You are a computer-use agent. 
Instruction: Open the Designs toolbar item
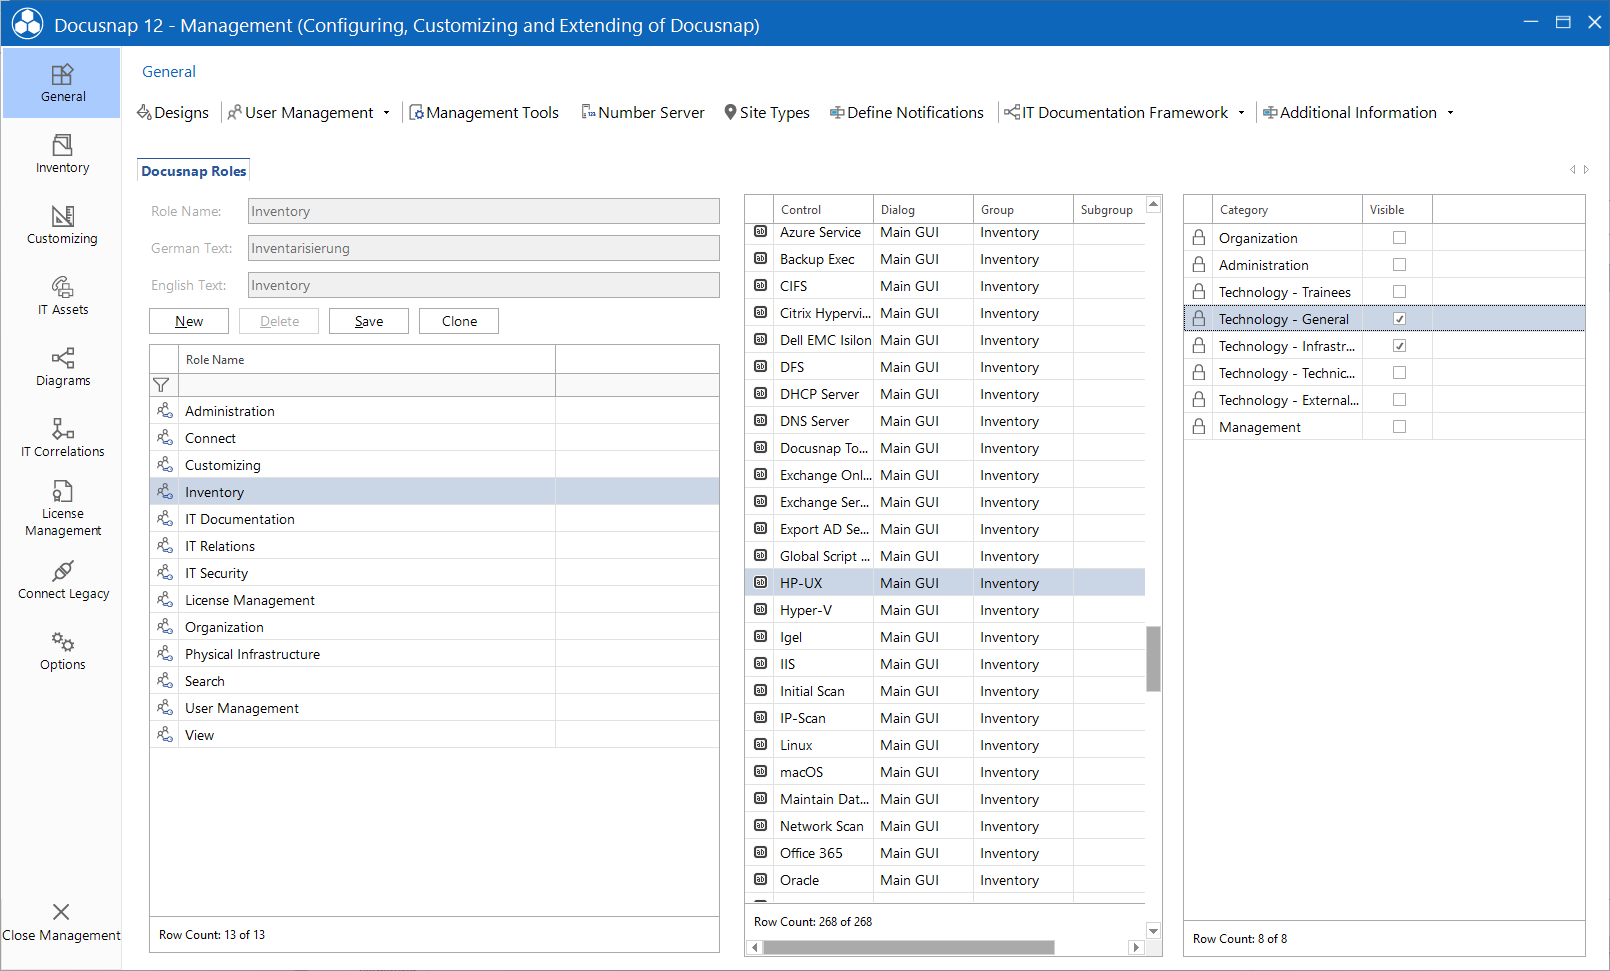(x=173, y=113)
